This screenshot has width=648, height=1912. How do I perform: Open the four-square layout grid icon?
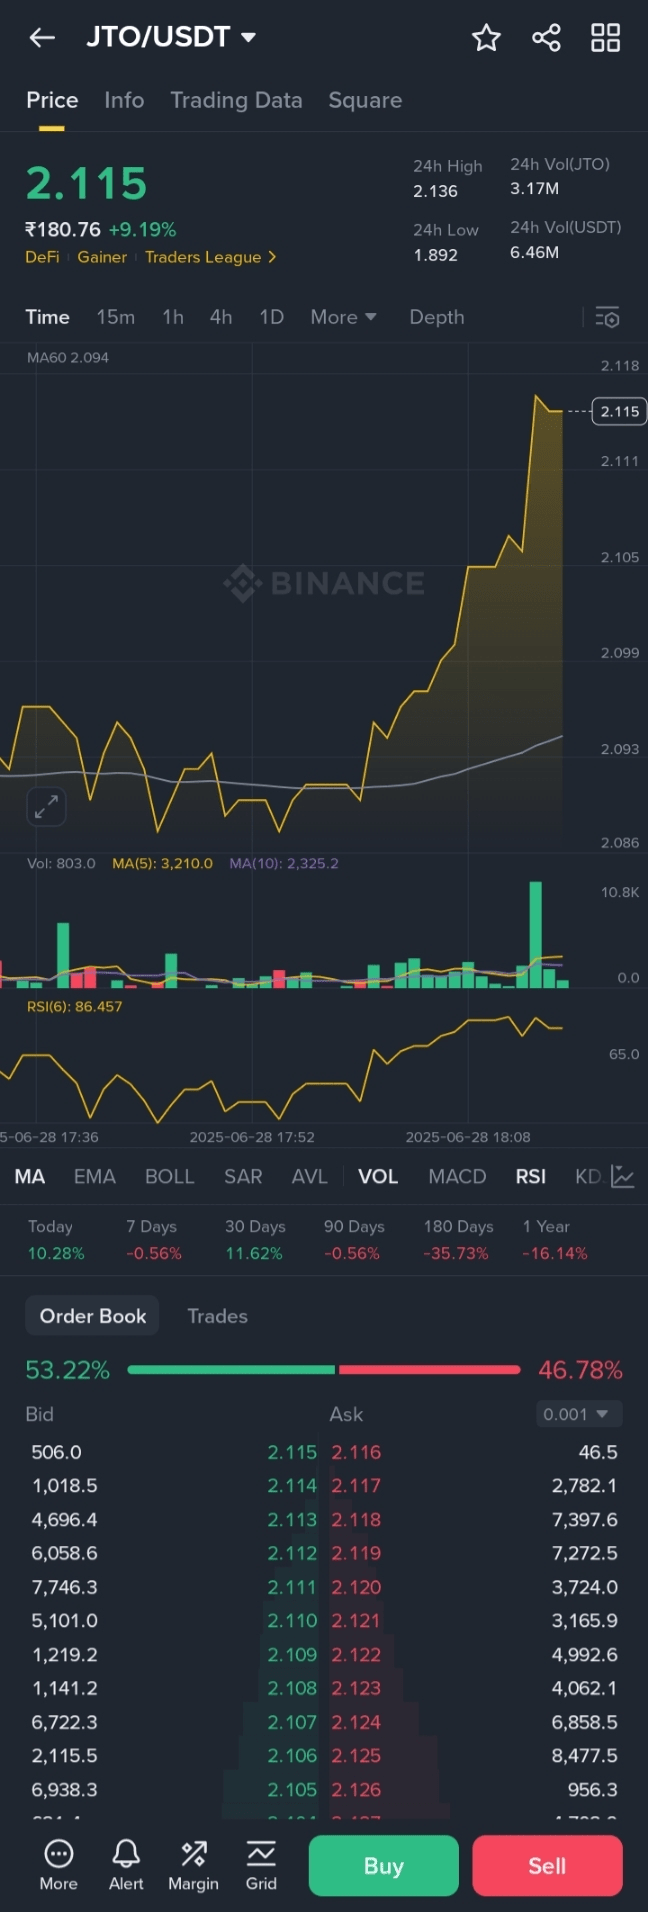click(x=605, y=38)
